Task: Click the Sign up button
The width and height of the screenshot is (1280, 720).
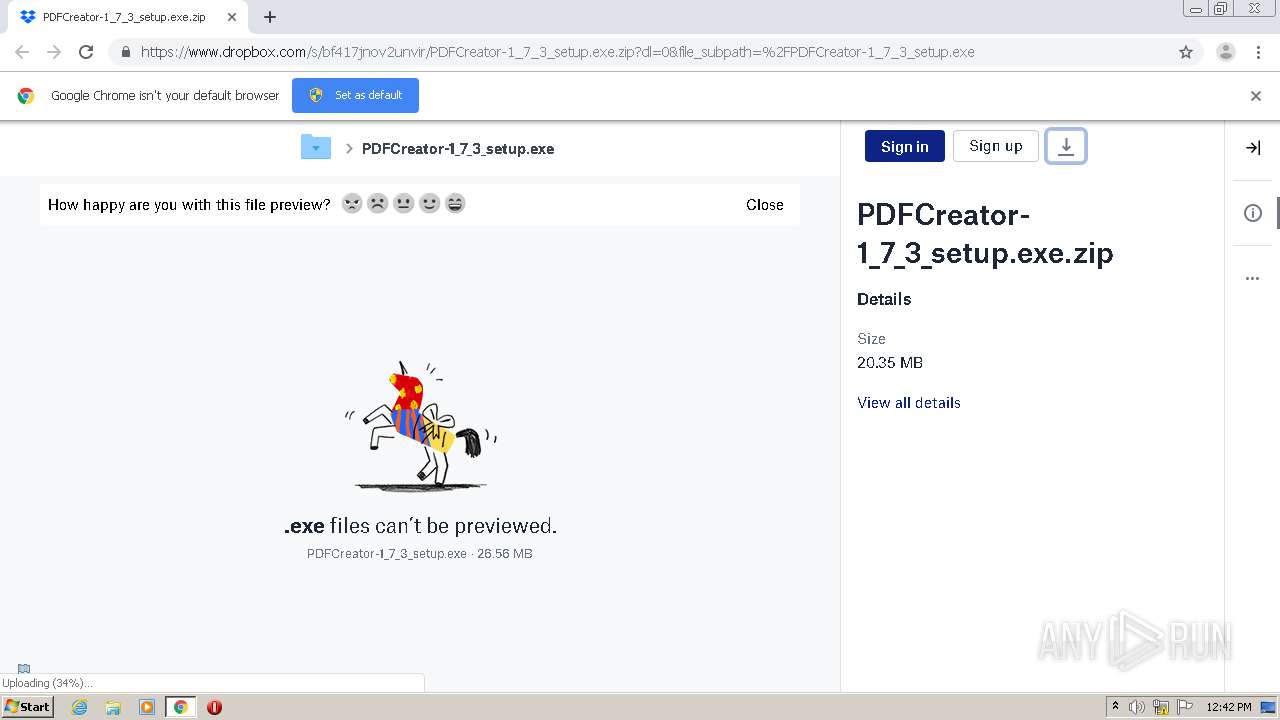Action: coord(996,146)
